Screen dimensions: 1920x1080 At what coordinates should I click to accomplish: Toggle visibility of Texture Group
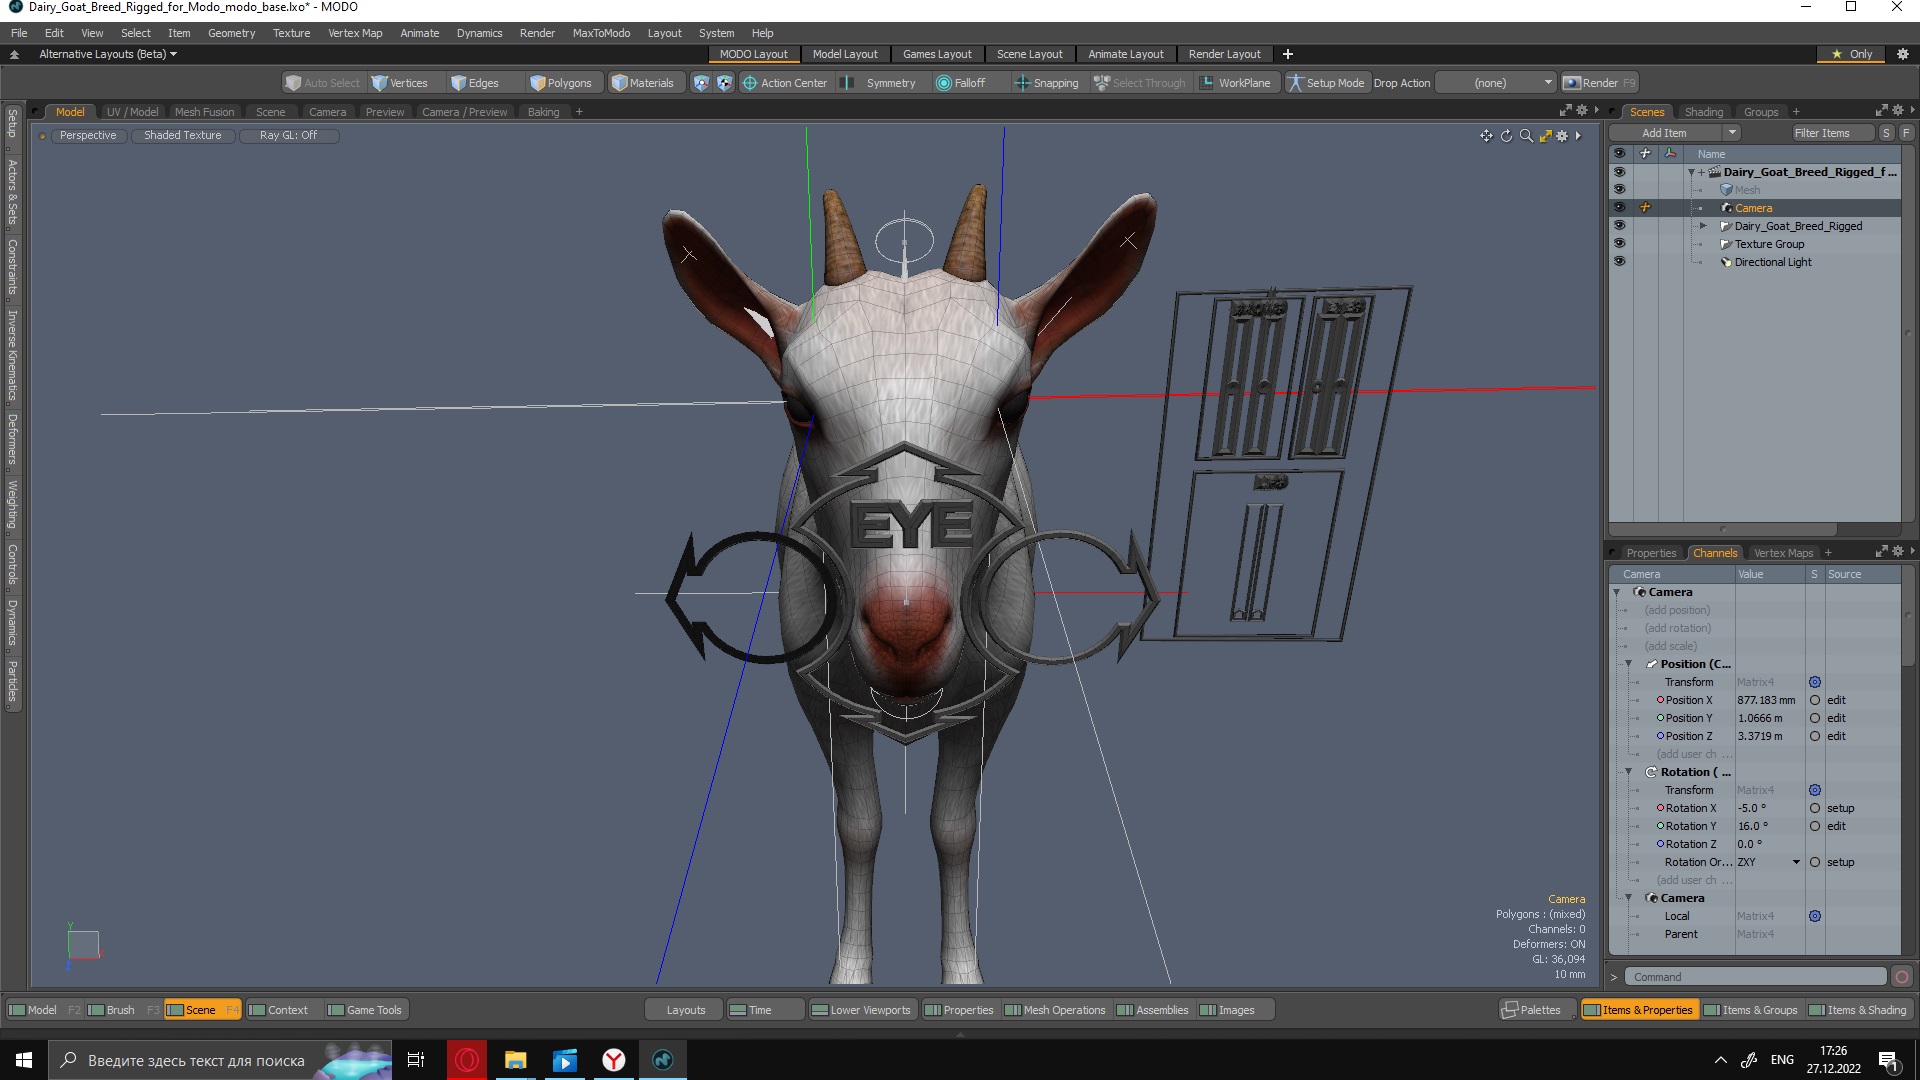pos(1619,244)
